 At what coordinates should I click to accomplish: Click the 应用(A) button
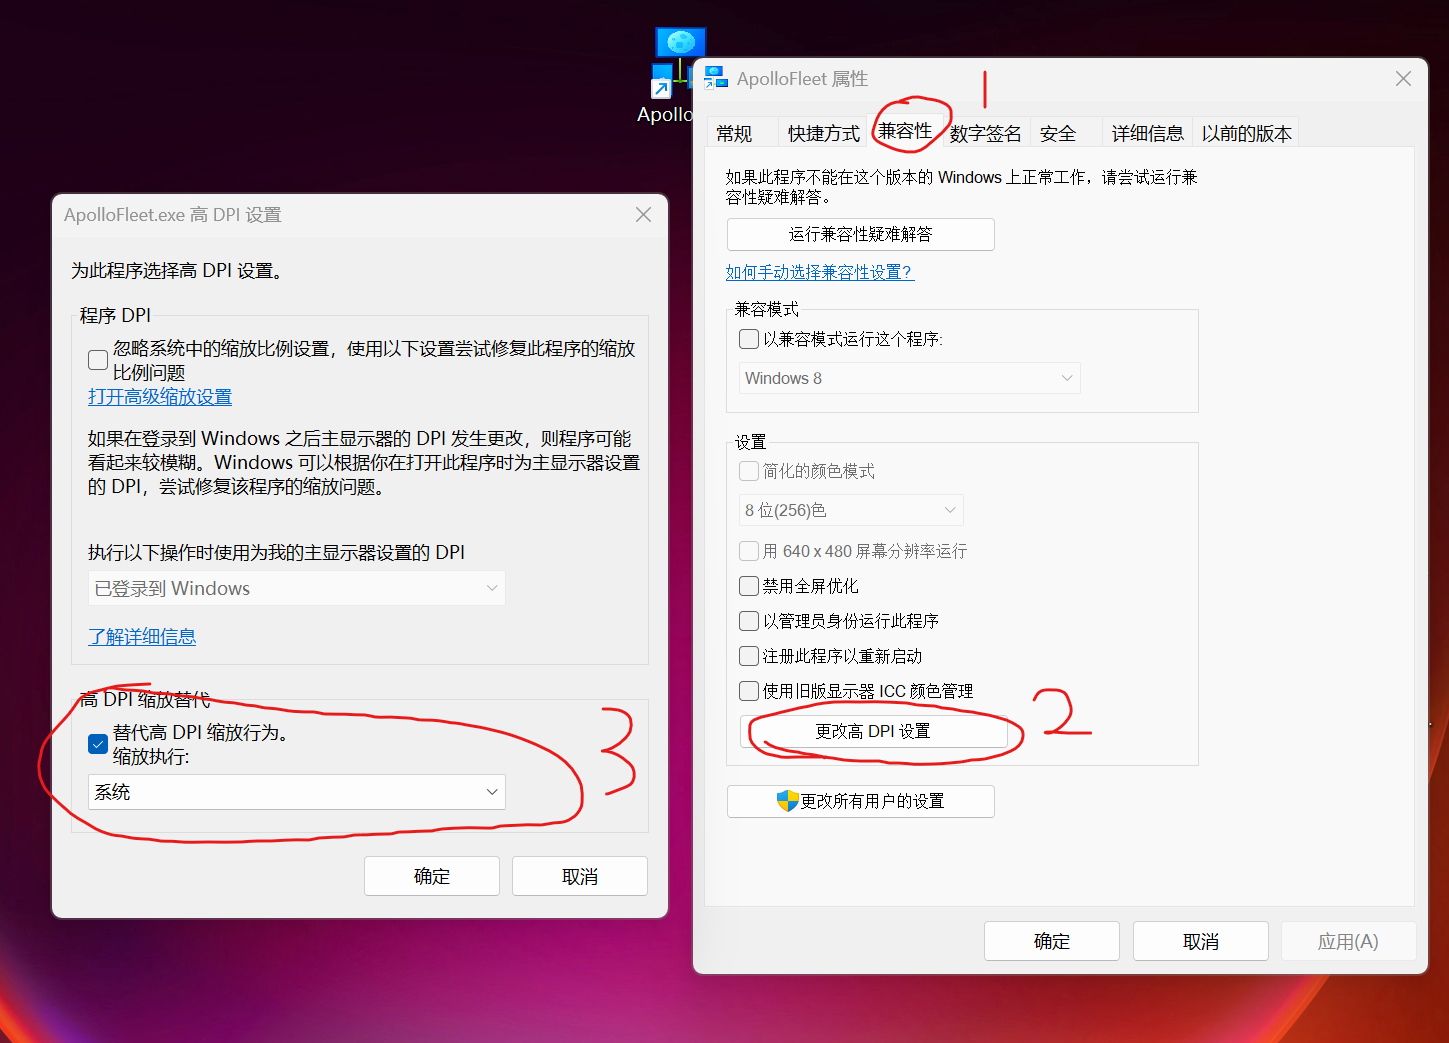1348,941
